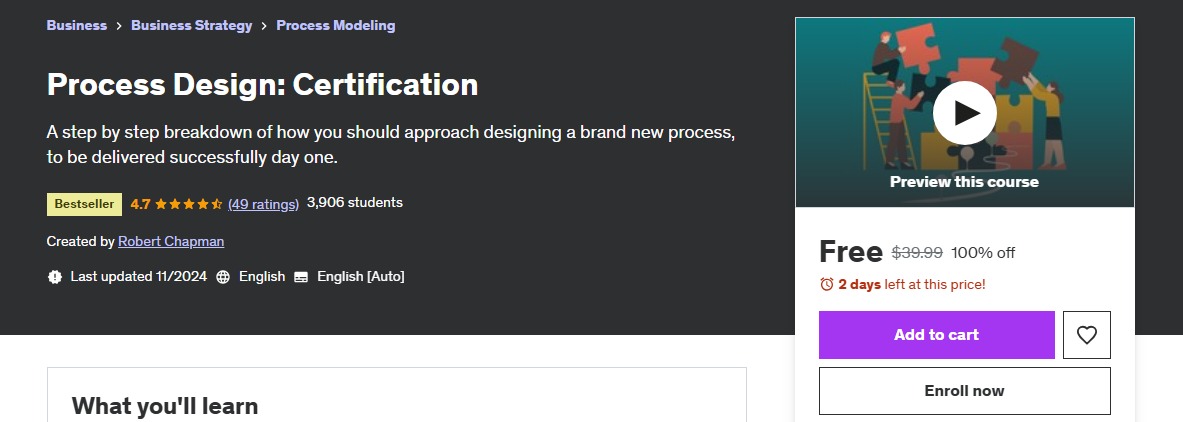Image resolution: width=1183 pixels, height=422 pixels.
Task: Click the globe language icon
Action: pos(223,277)
